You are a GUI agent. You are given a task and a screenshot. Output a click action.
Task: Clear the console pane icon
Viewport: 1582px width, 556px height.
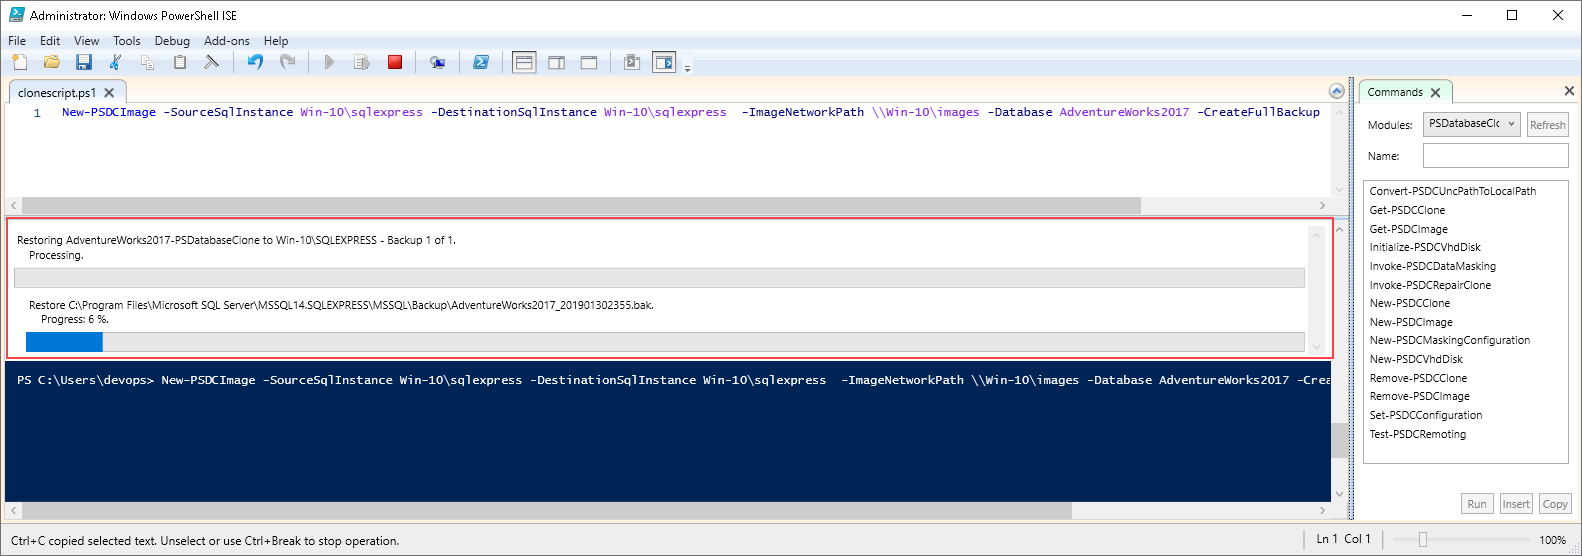[211, 62]
